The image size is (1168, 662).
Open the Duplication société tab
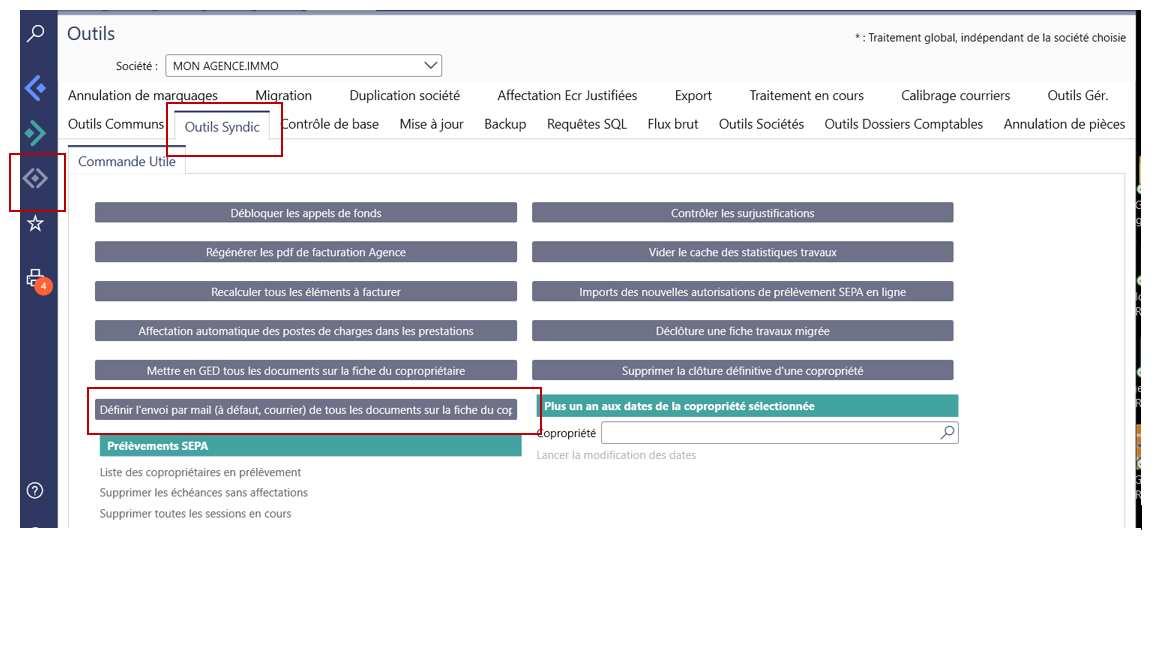(404, 96)
